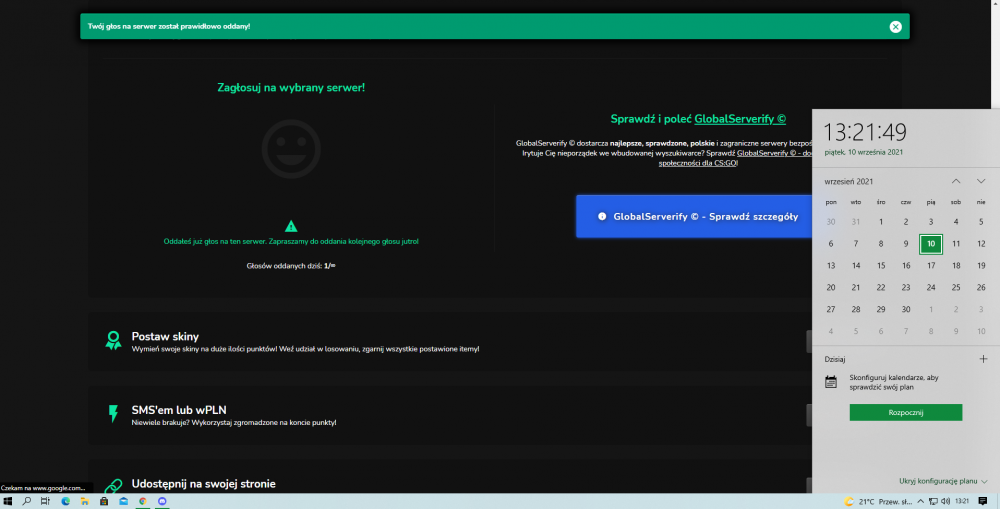Click info icon on blue button

tap(601, 217)
